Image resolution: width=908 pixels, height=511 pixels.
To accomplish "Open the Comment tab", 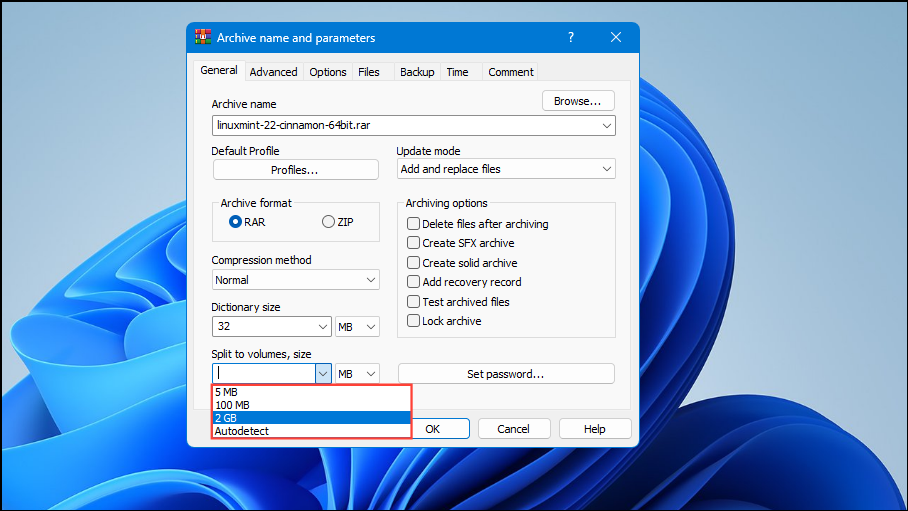I will click(x=511, y=72).
